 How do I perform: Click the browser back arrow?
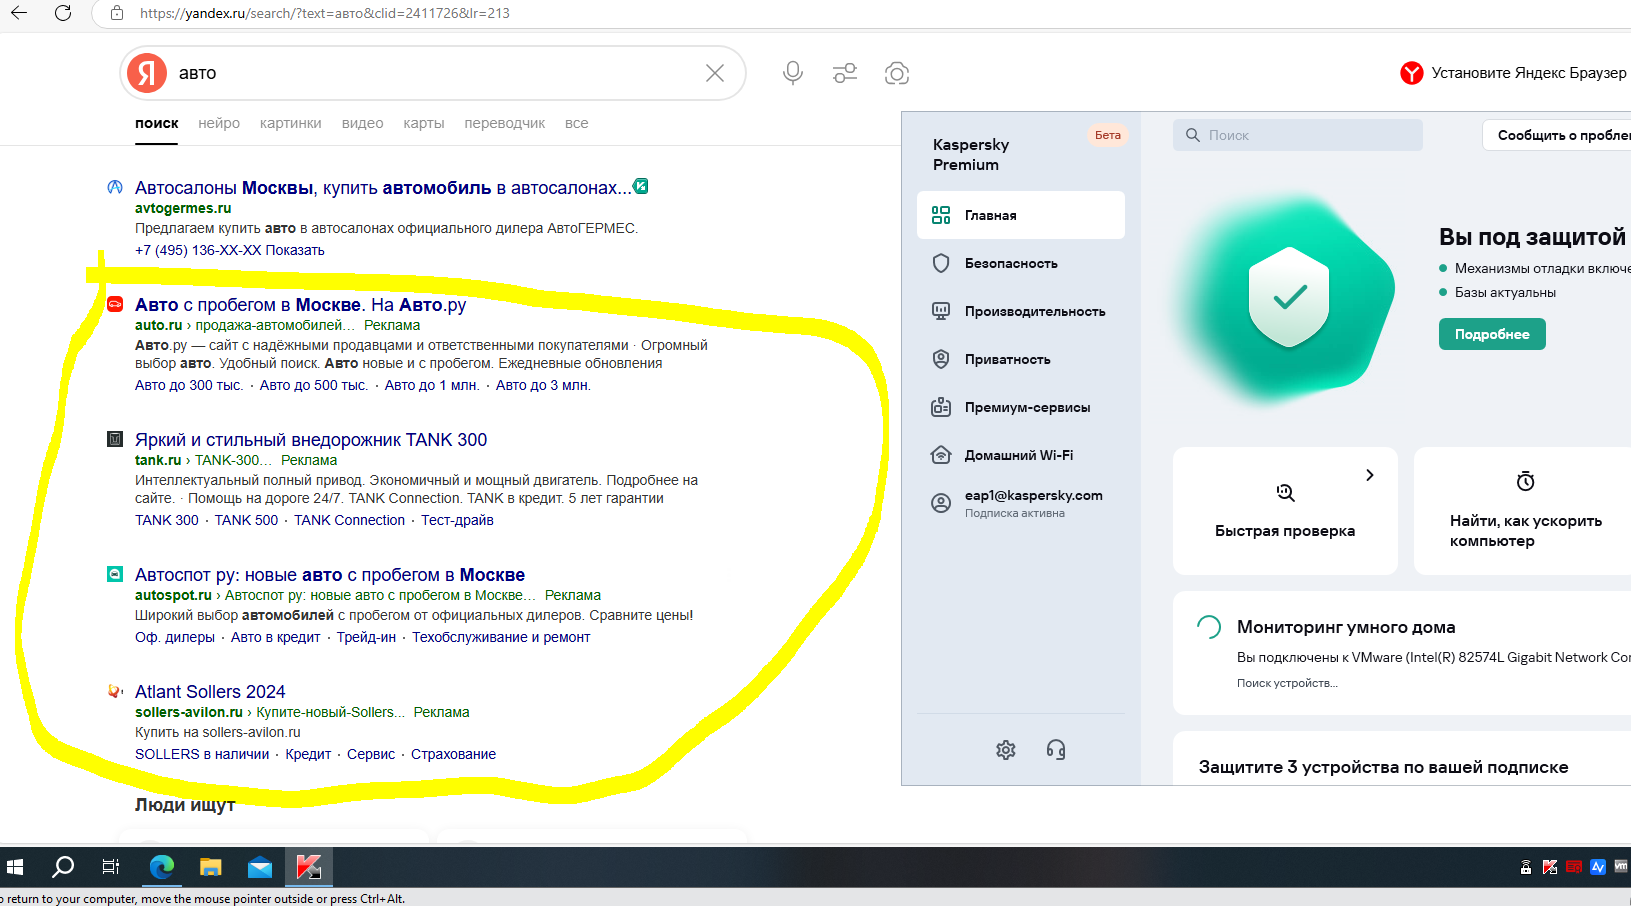tap(19, 13)
